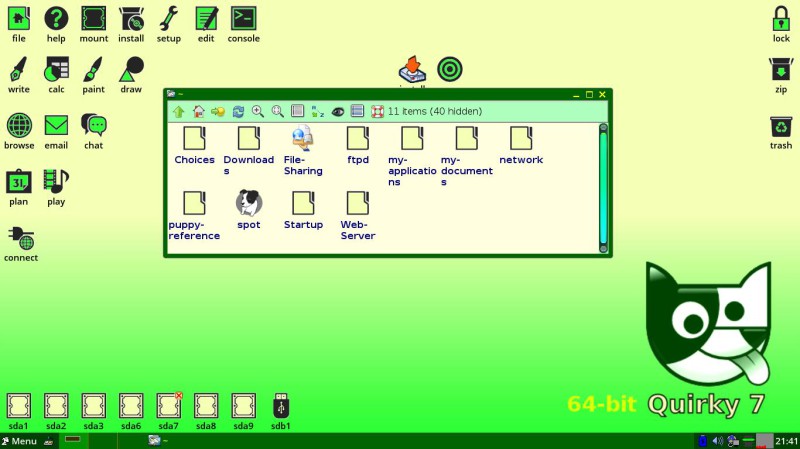Refresh the directory listing
This screenshot has width=800, height=449.
click(238, 111)
